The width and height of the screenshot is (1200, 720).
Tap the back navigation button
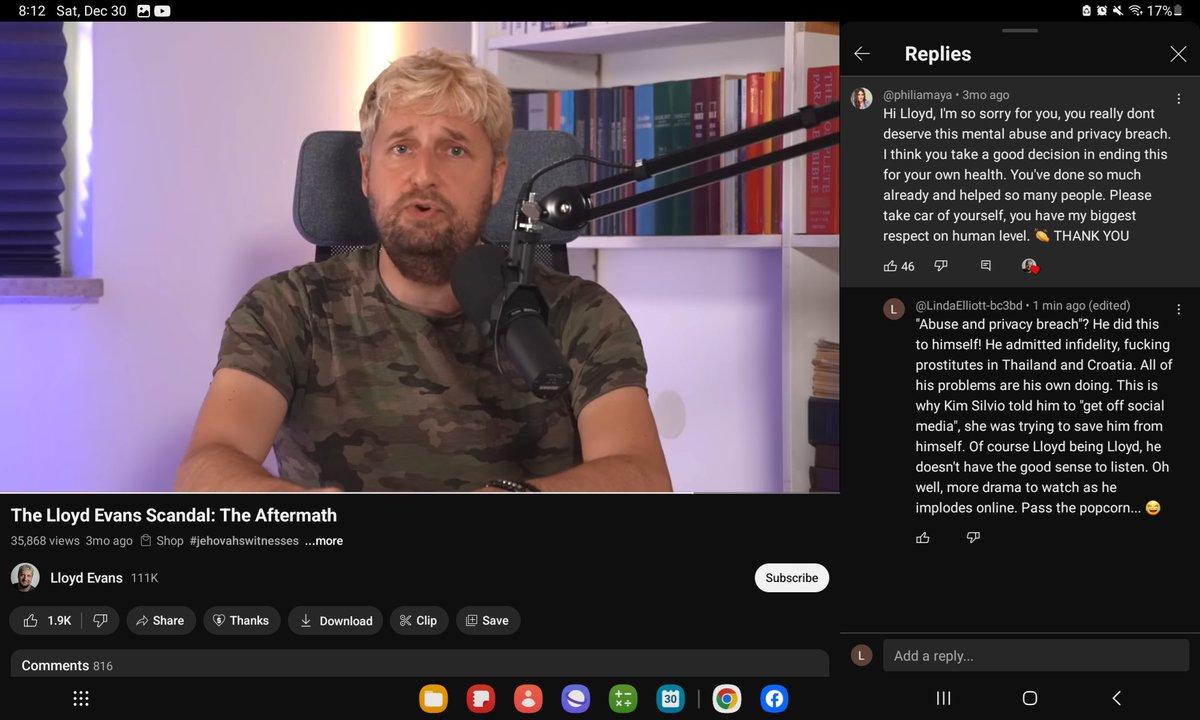(1117, 698)
